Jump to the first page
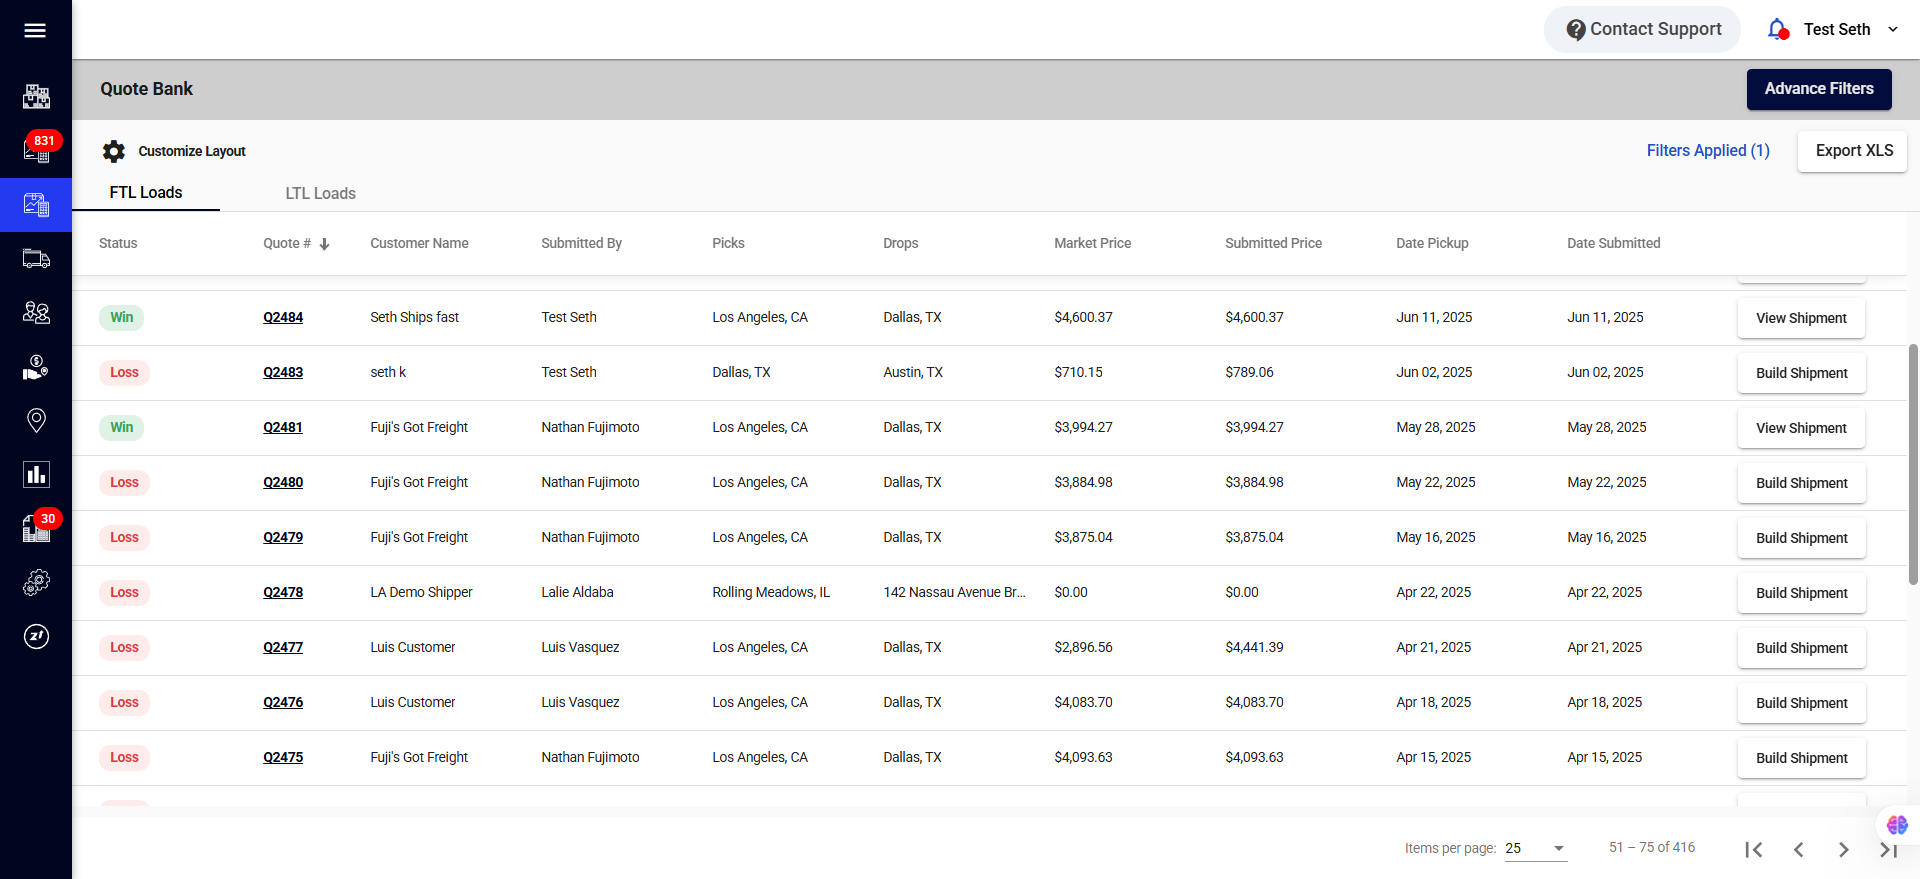This screenshot has width=1920, height=879. coord(1753,849)
